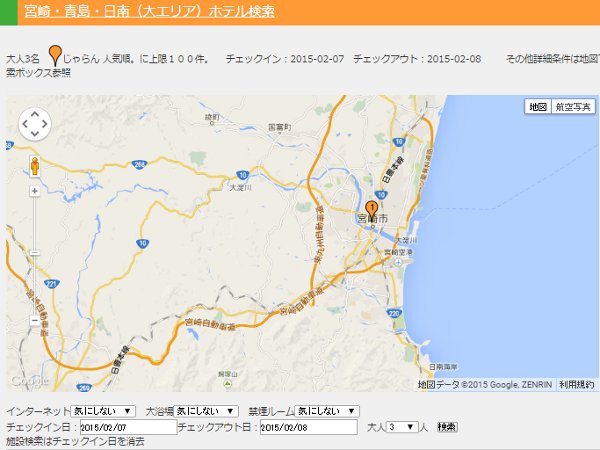Click the mountain peak icon at map bottom
This screenshot has height=450, width=600.
pos(228,383)
